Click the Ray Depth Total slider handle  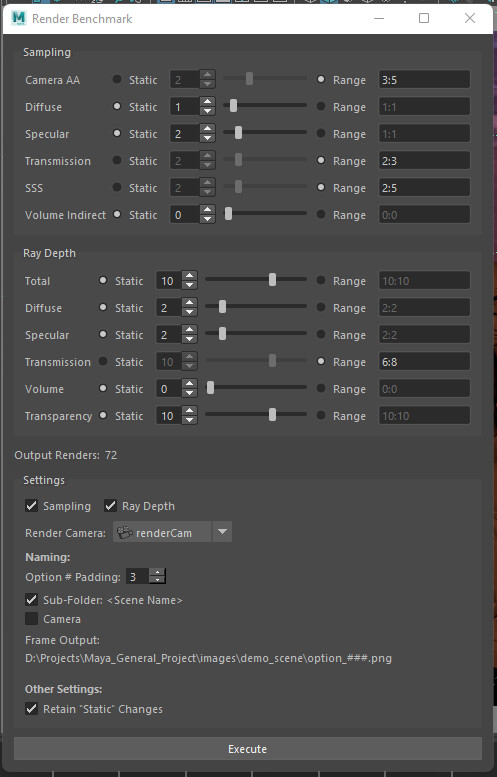(x=272, y=279)
